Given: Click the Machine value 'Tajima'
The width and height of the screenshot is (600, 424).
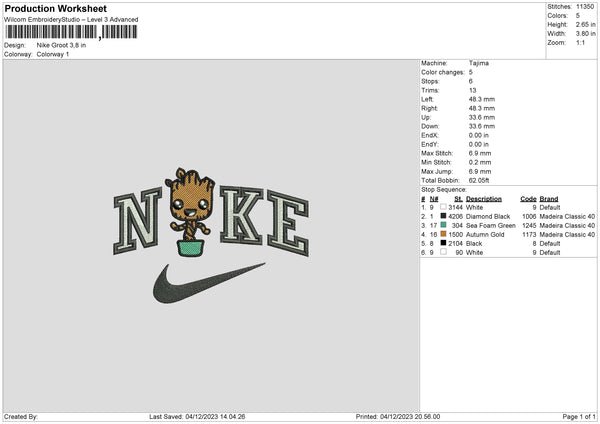Looking at the screenshot, I should 479,63.
